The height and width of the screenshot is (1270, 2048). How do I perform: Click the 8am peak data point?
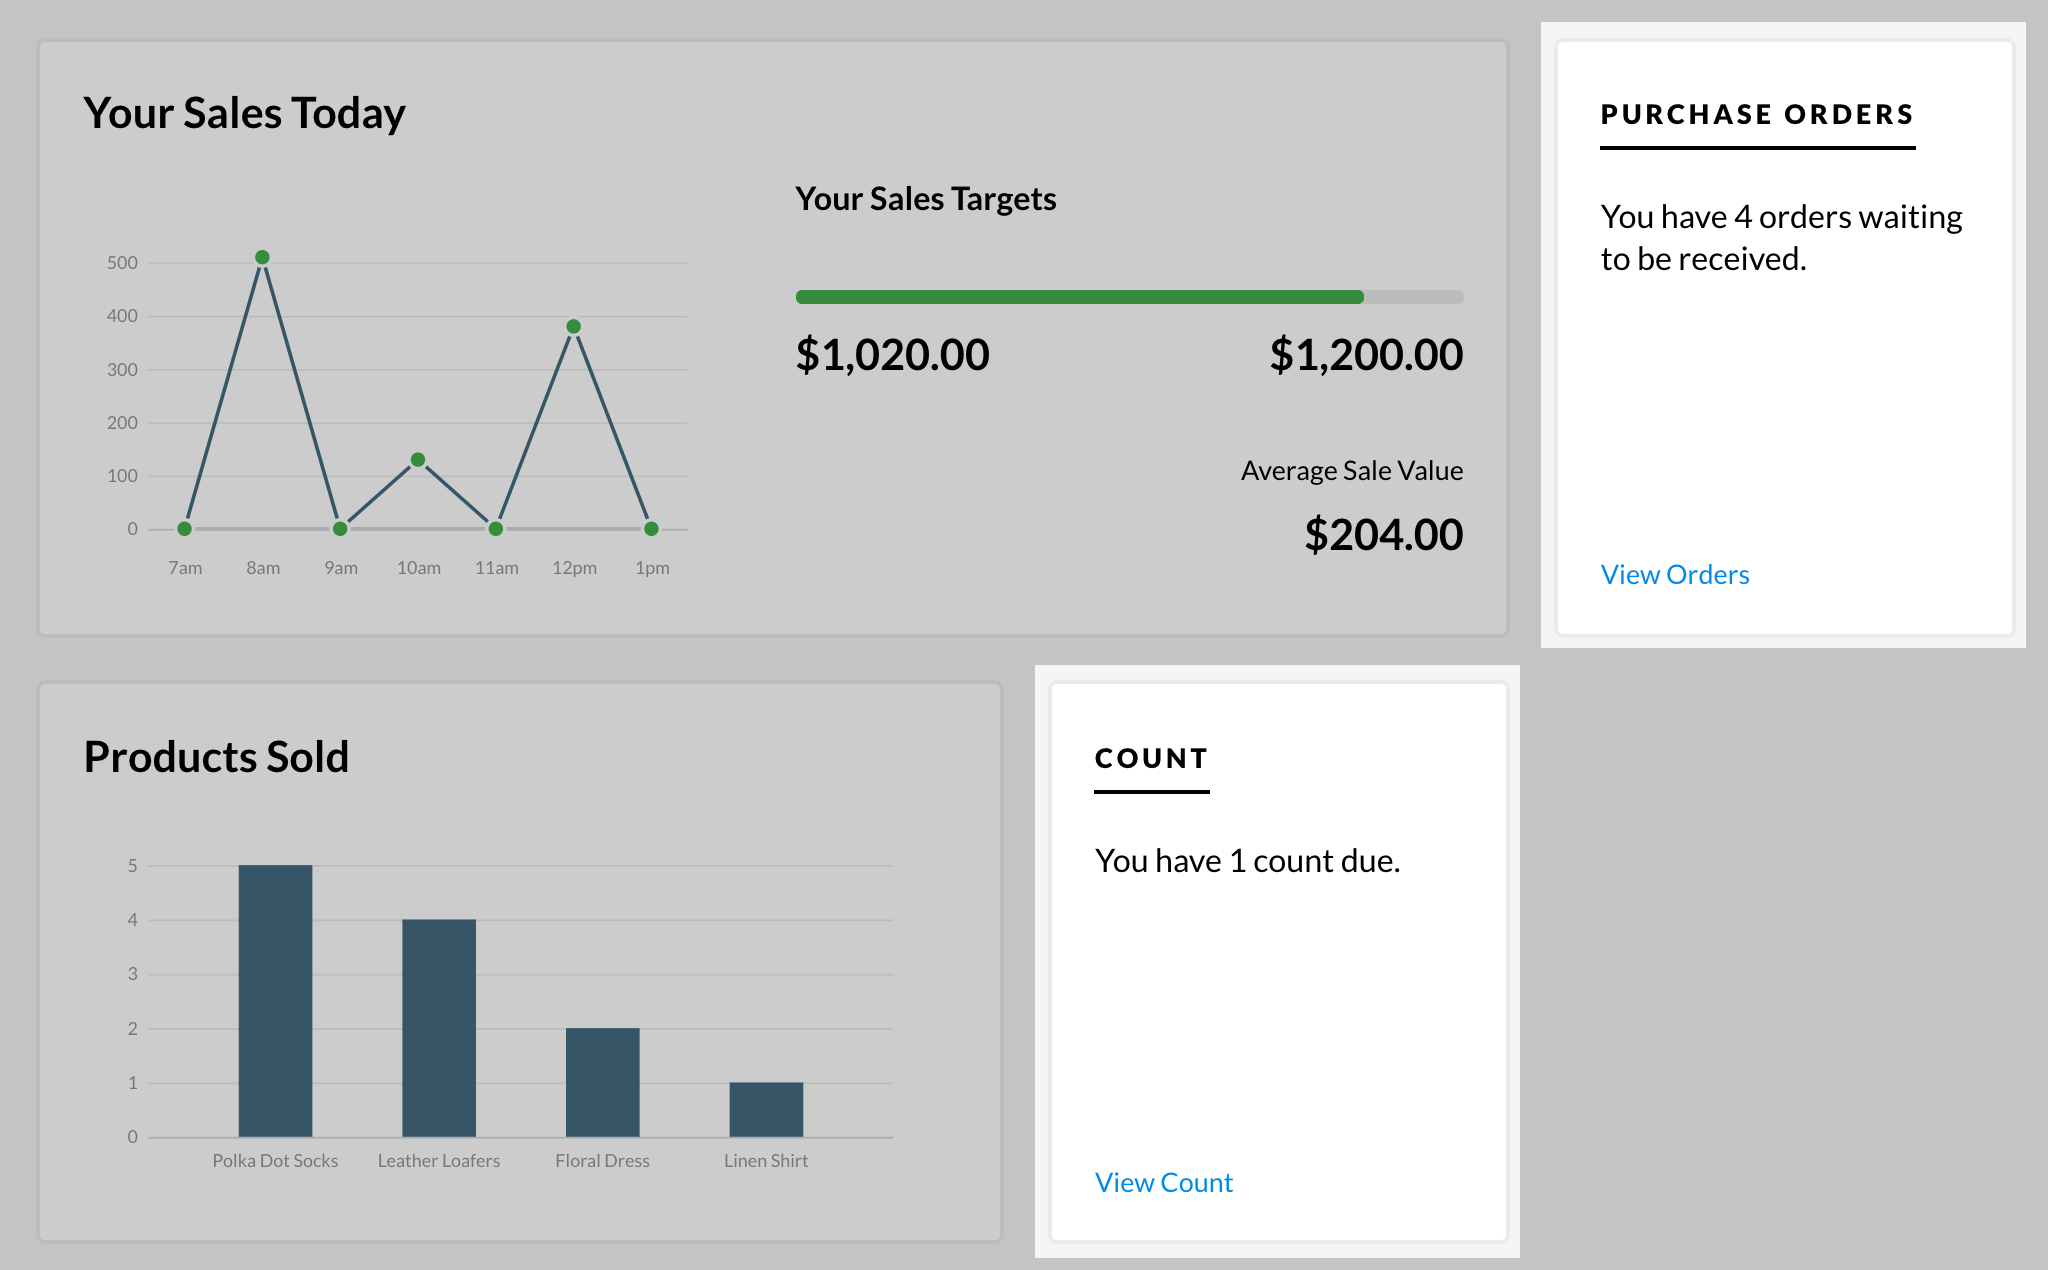tap(262, 257)
